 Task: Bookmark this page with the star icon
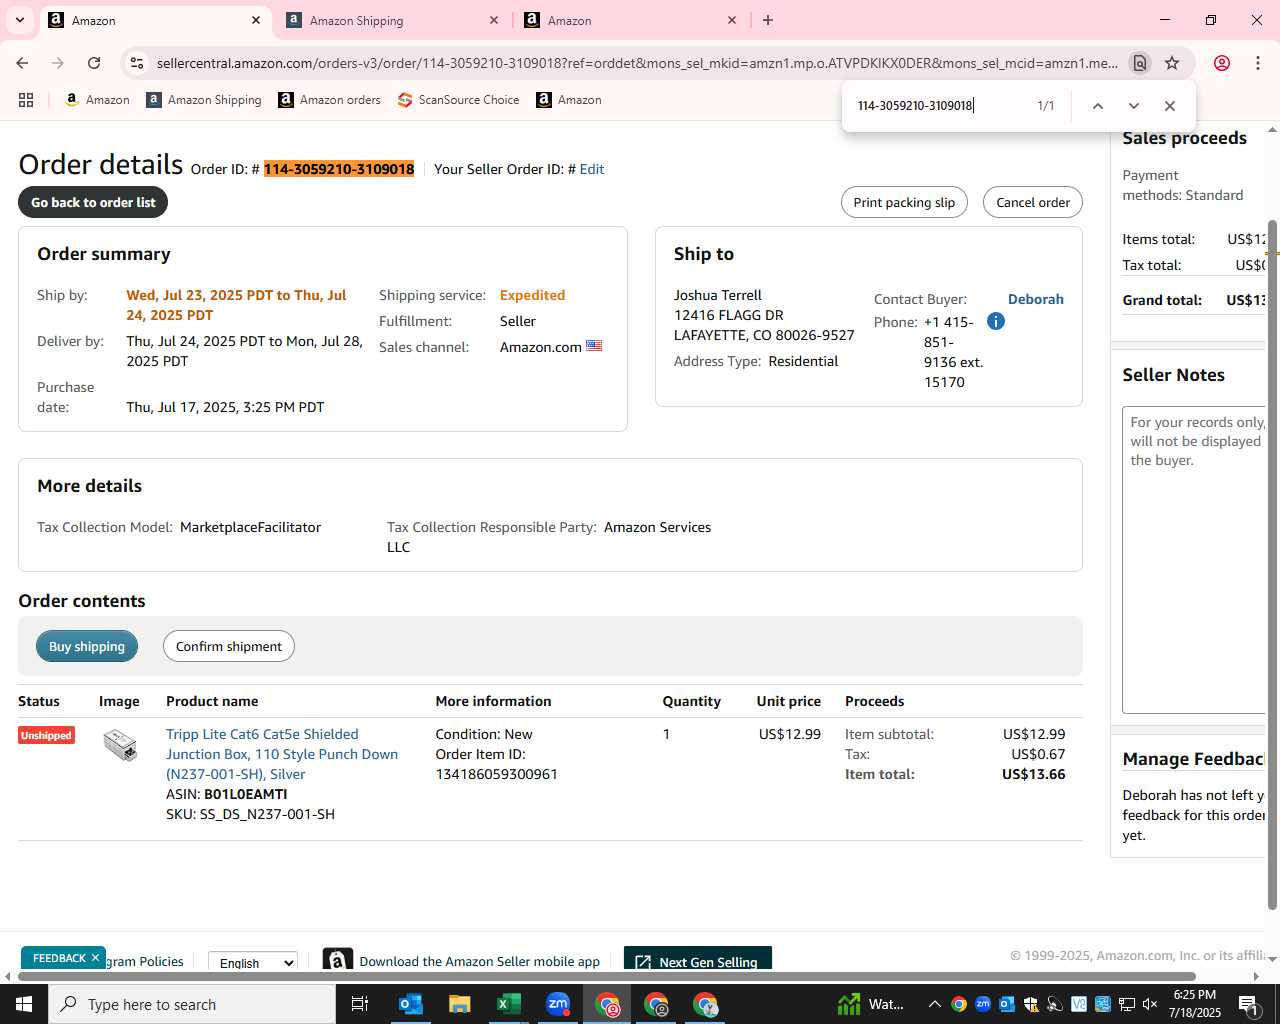point(1172,63)
